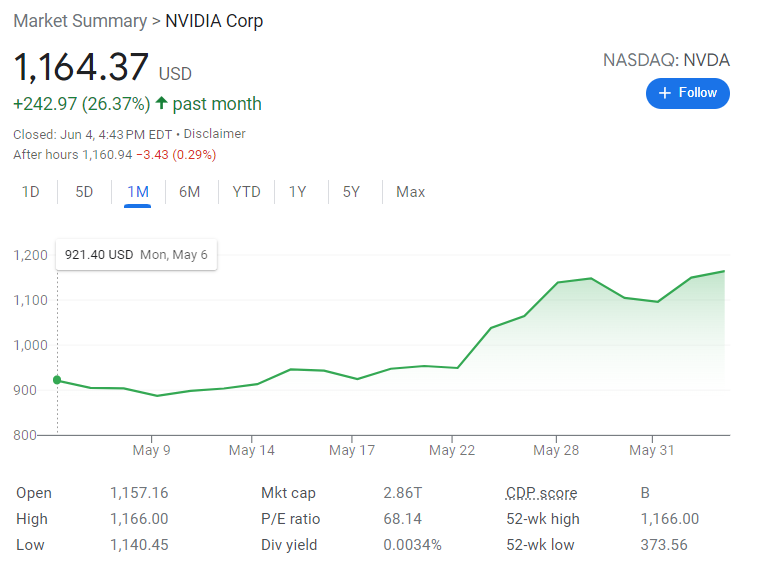Click the +242.97 (26.37%) change text
763x564 pixels.
click(x=82, y=104)
